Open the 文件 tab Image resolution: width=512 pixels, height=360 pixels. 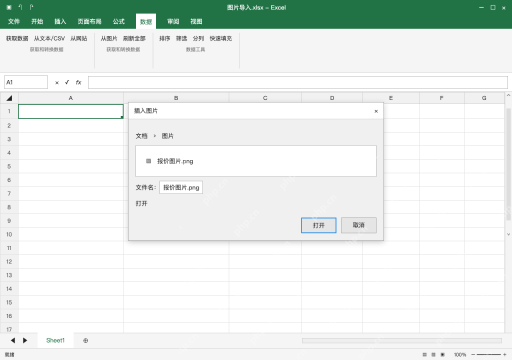click(x=14, y=22)
